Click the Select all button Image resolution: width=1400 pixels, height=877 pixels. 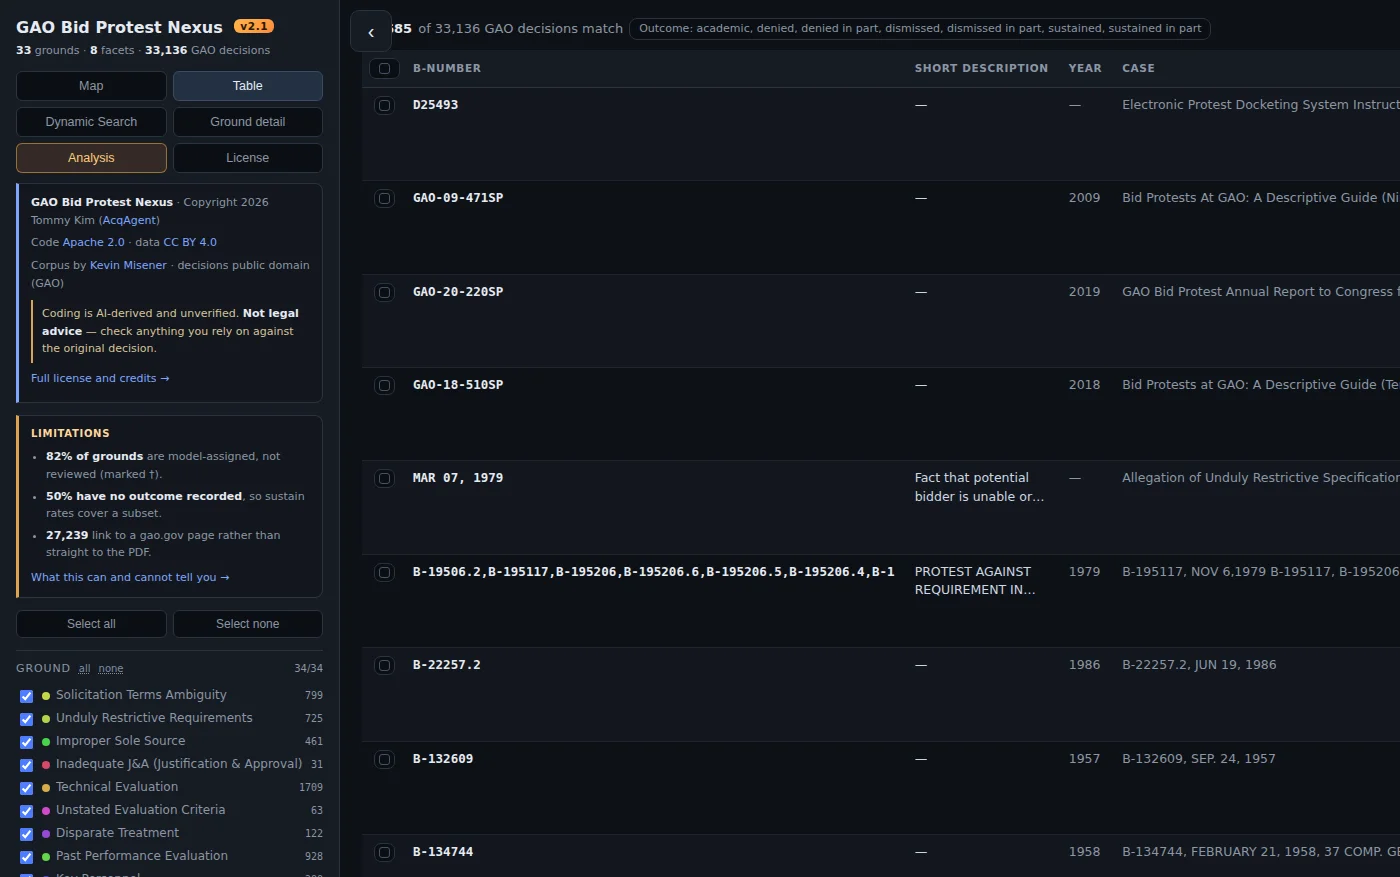click(91, 624)
